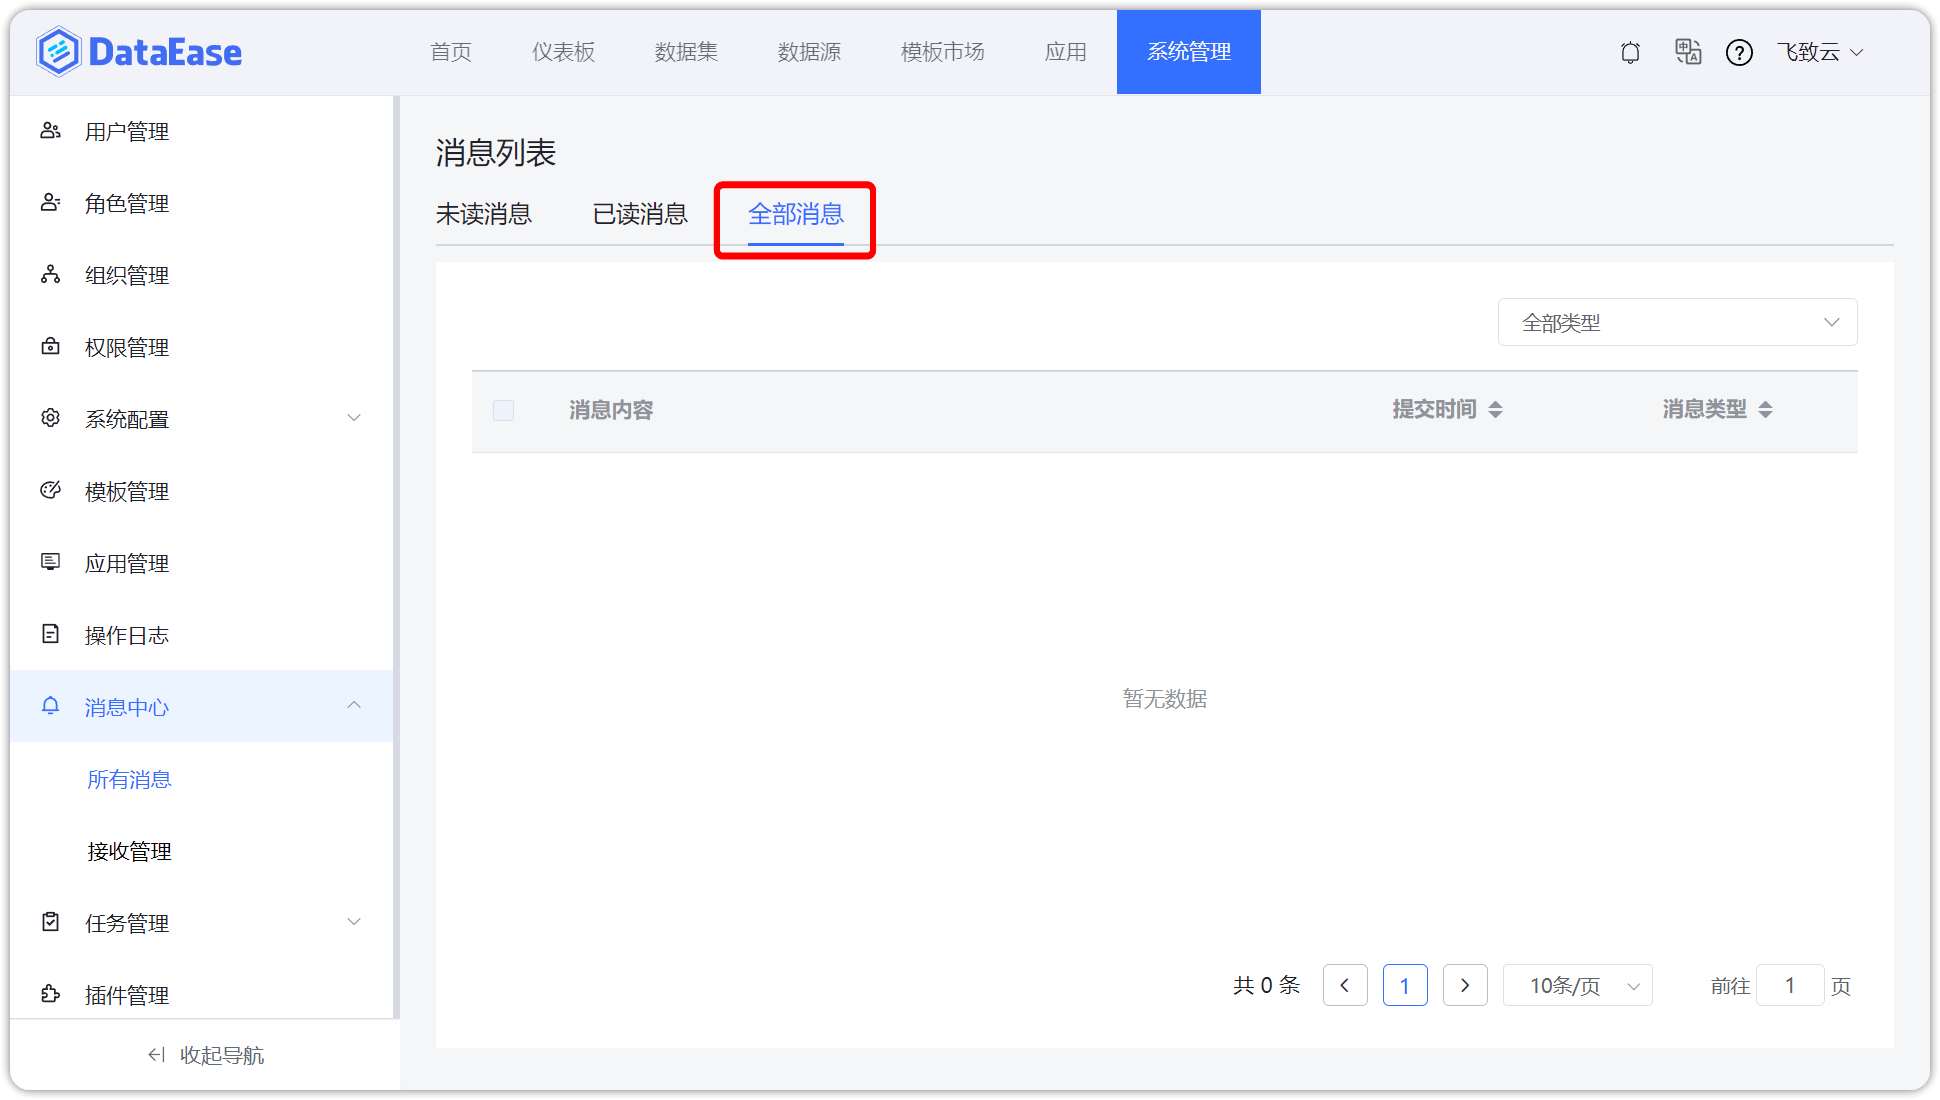
Task: Click the 组织管理 sidebar icon
Action: coord(50,275)
